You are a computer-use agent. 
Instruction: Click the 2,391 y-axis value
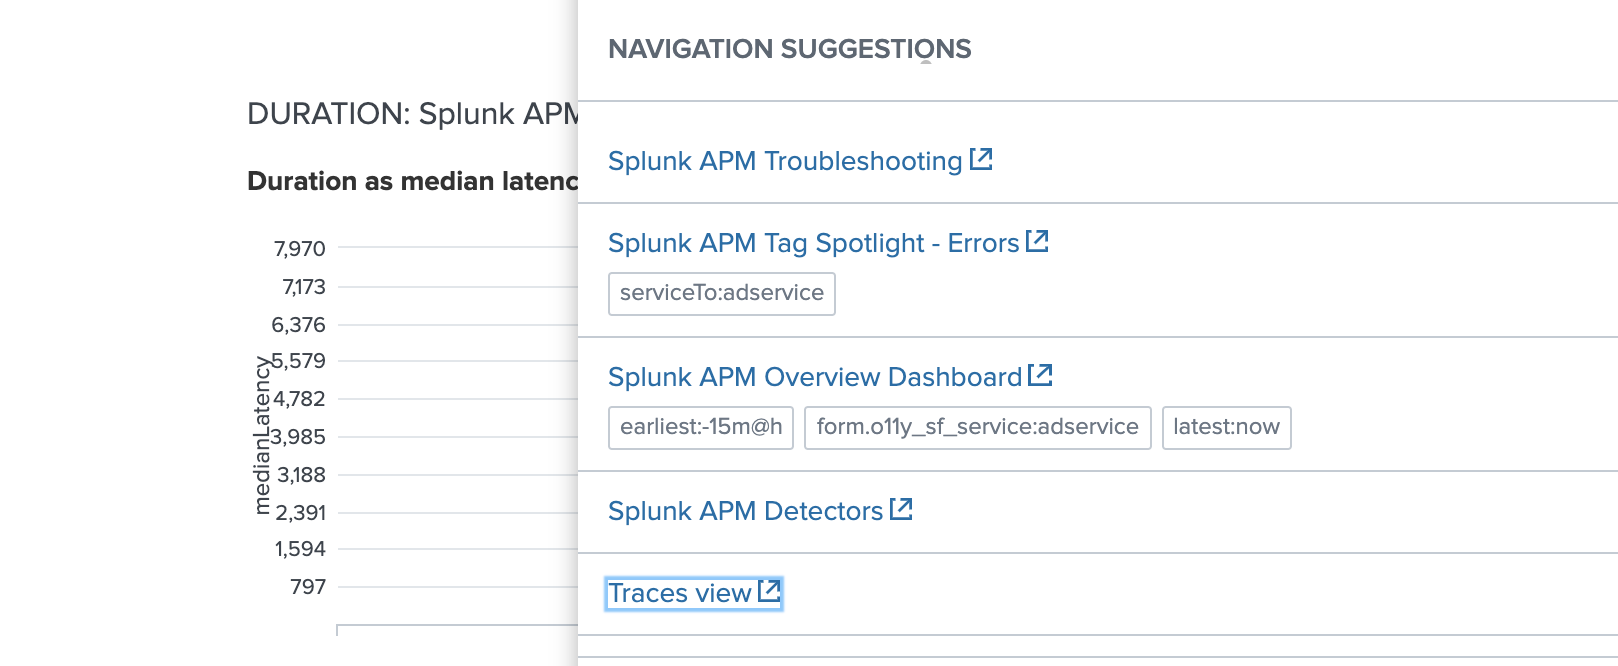coord(301,513)
